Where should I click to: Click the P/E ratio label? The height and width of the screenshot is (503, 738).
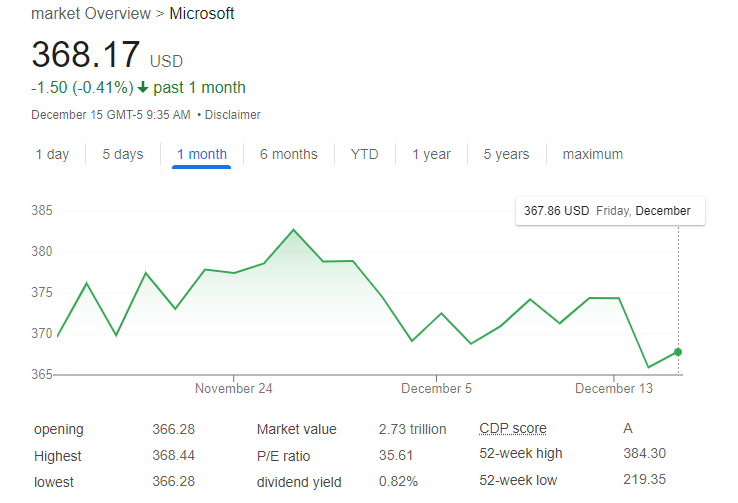click(x=283, y=456)
